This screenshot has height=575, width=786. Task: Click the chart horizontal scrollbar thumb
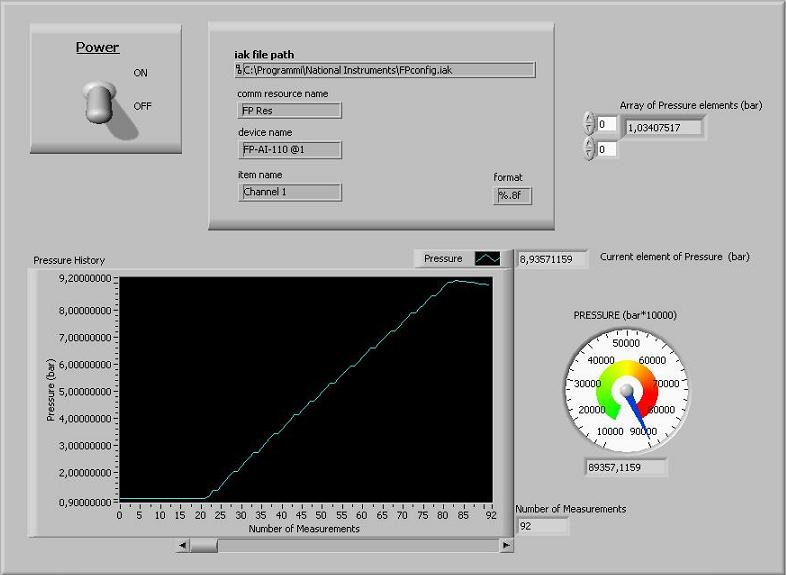pyautogui.click(x=204, y=545)
